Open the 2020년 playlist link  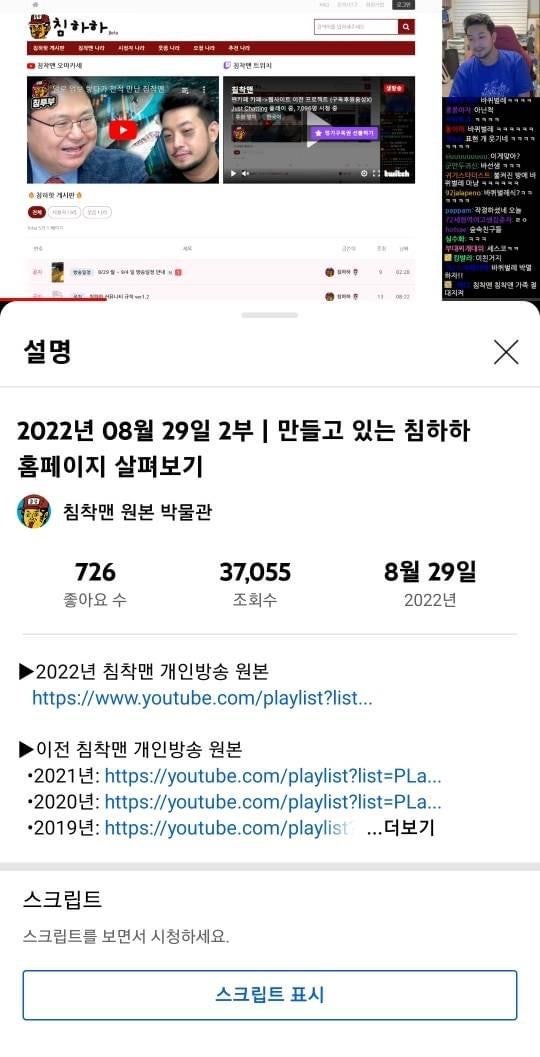pos(273,802)
